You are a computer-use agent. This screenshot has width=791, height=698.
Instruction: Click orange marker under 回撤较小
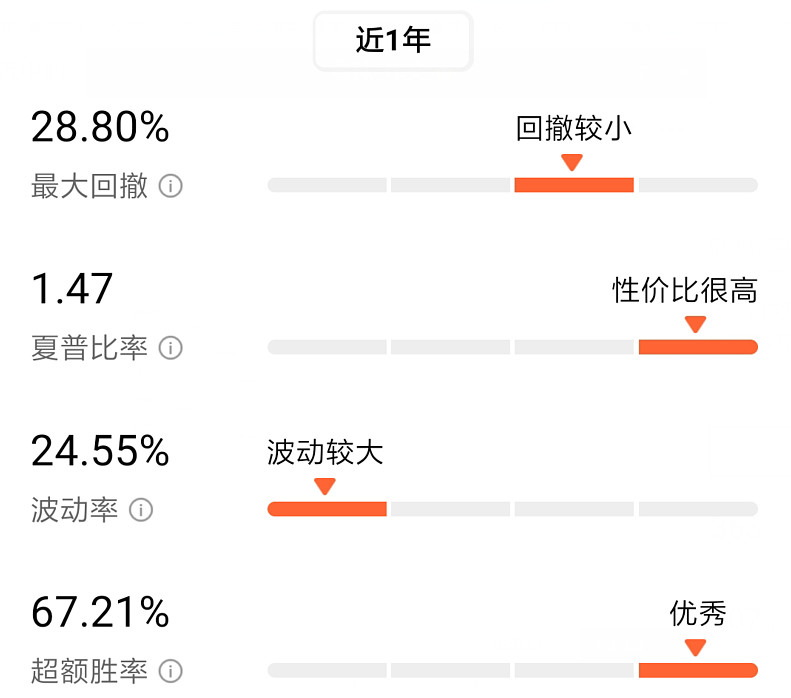572,162
